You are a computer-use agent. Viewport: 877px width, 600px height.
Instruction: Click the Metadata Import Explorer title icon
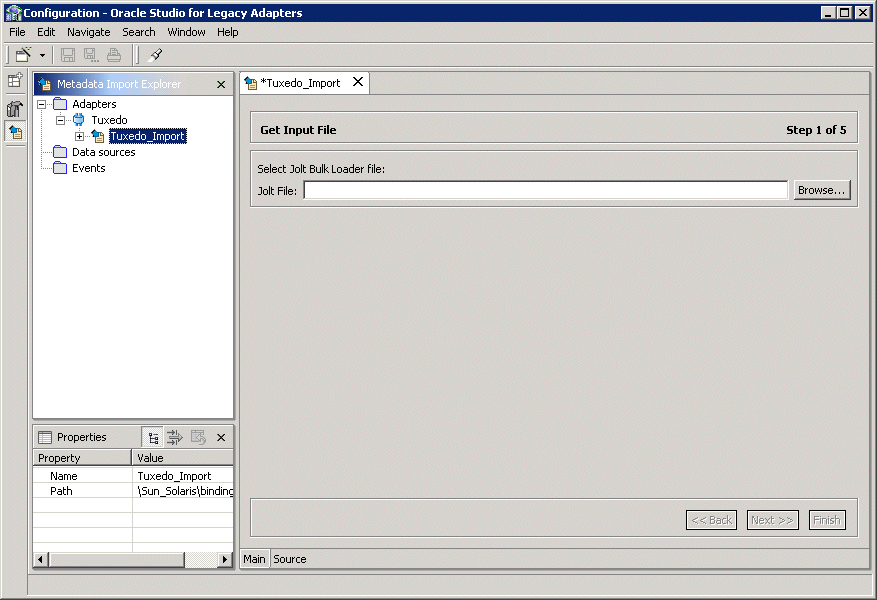tap(45, 84)
